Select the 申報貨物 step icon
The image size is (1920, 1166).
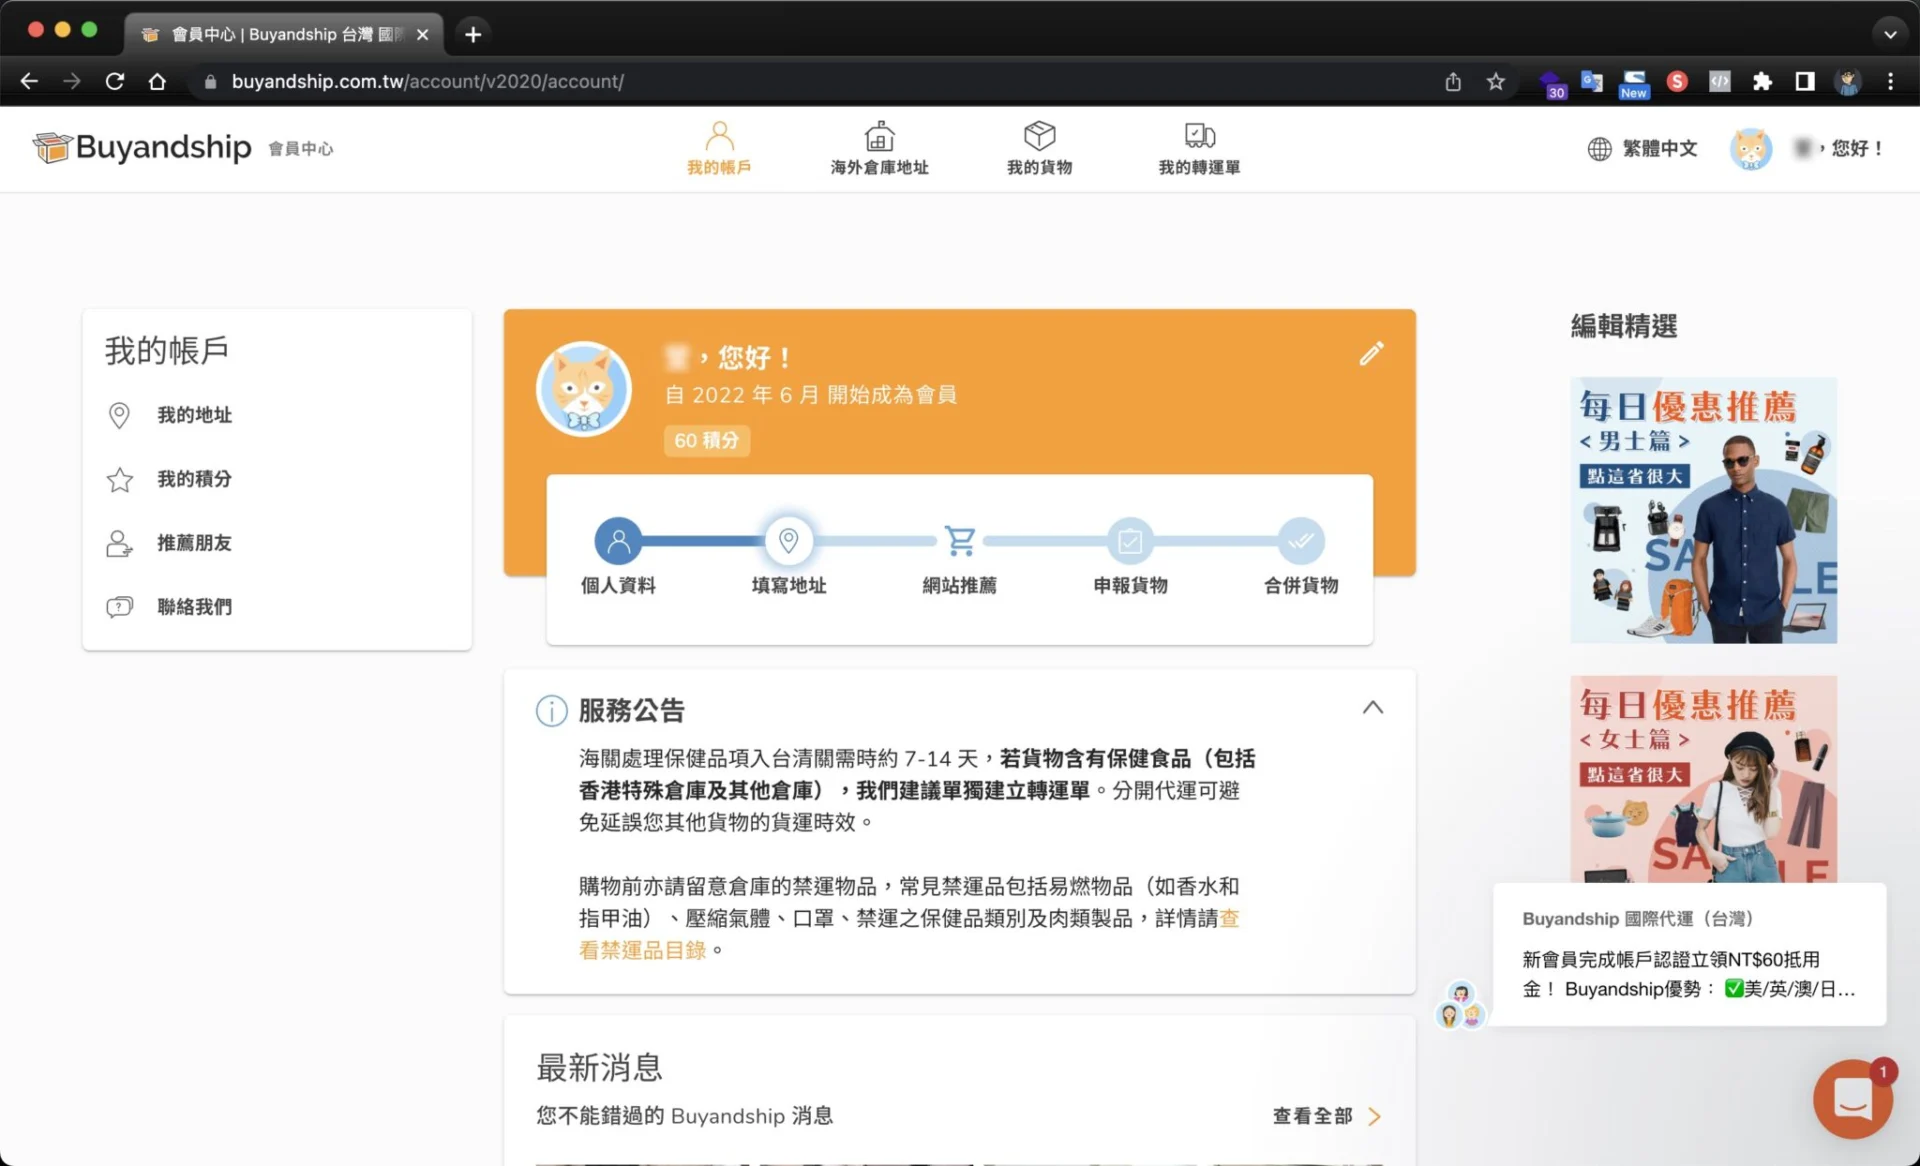tap(1130, 541)
